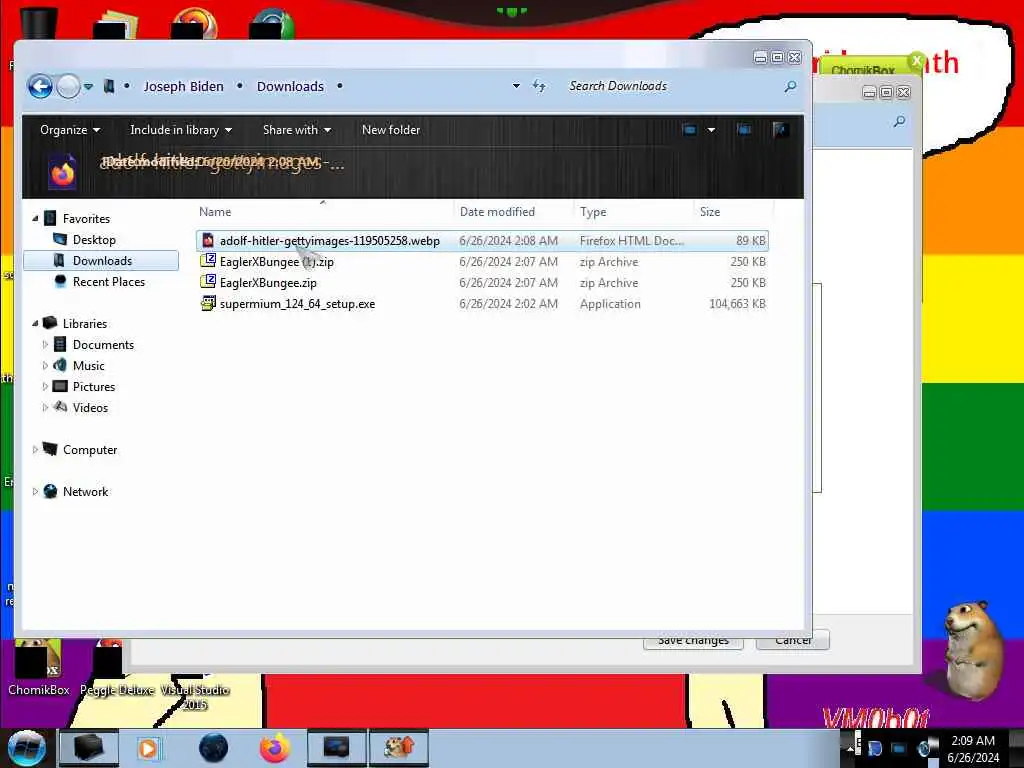Change your view using the view icon
The image size is (1024, 768).
point(690,130)
